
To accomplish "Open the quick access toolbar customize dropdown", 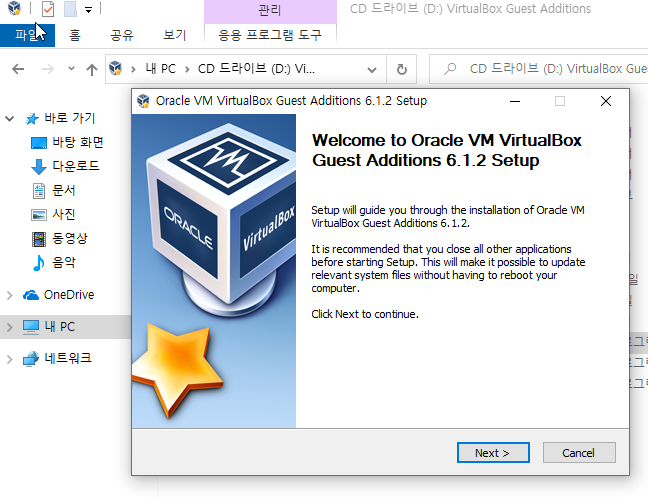I will pyautogui.click(x=88, y=10).
